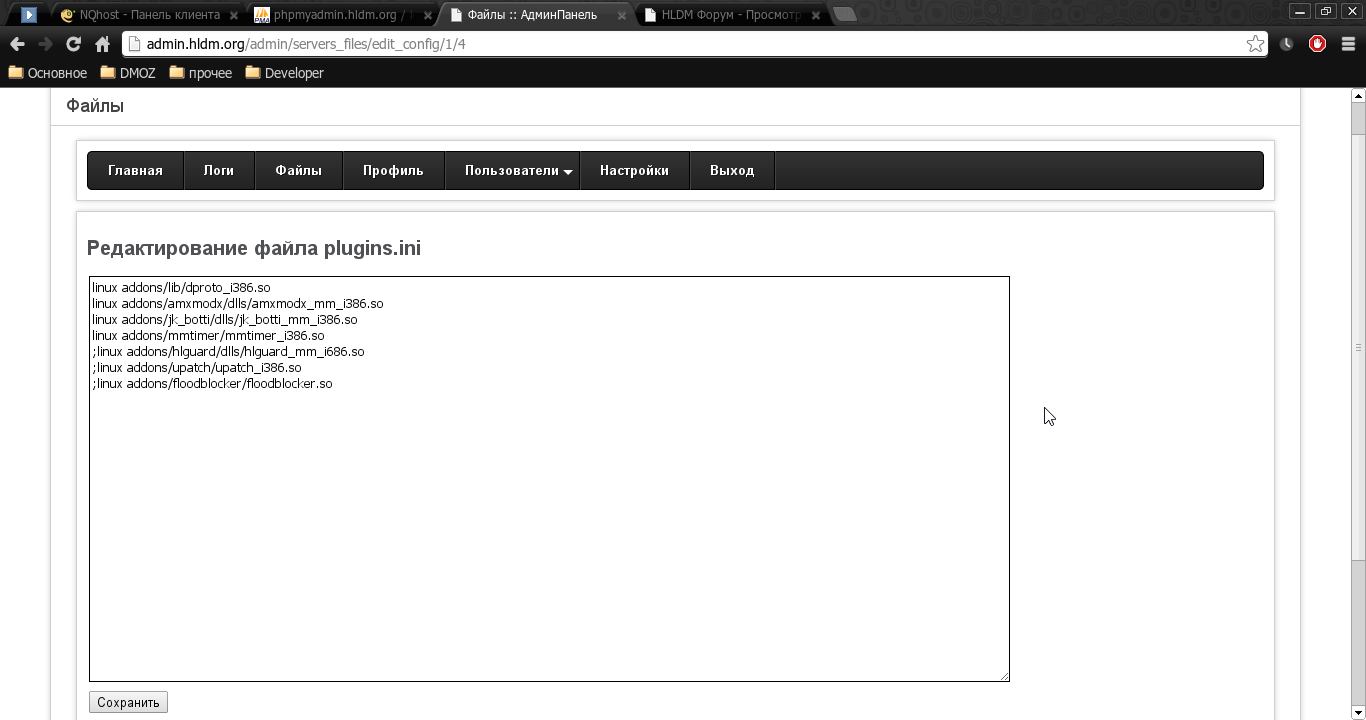Click the browser back arrow
The image size is (1366, 720).
pos(17,44)
